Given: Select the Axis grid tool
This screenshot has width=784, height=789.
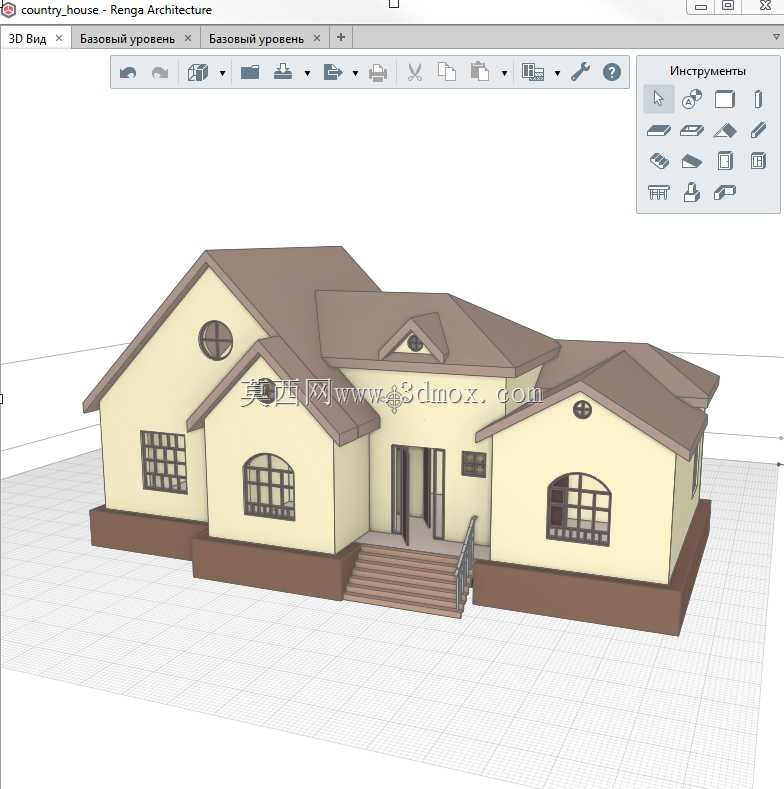Looking at the screenshot, I should [692, 99].
